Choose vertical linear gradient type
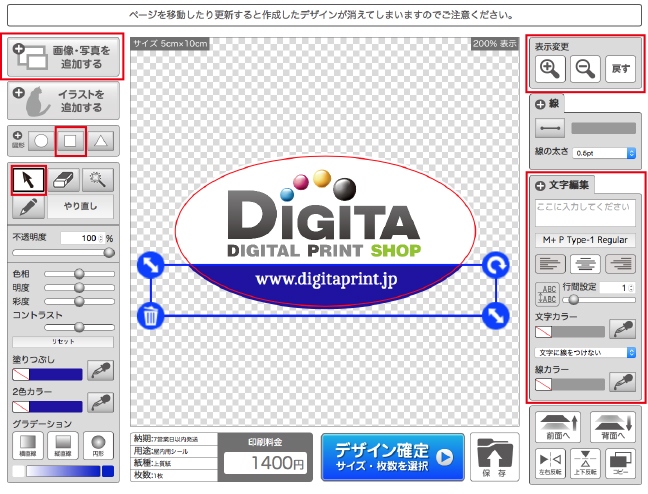 pyautogui.click(x=63, y=446)
